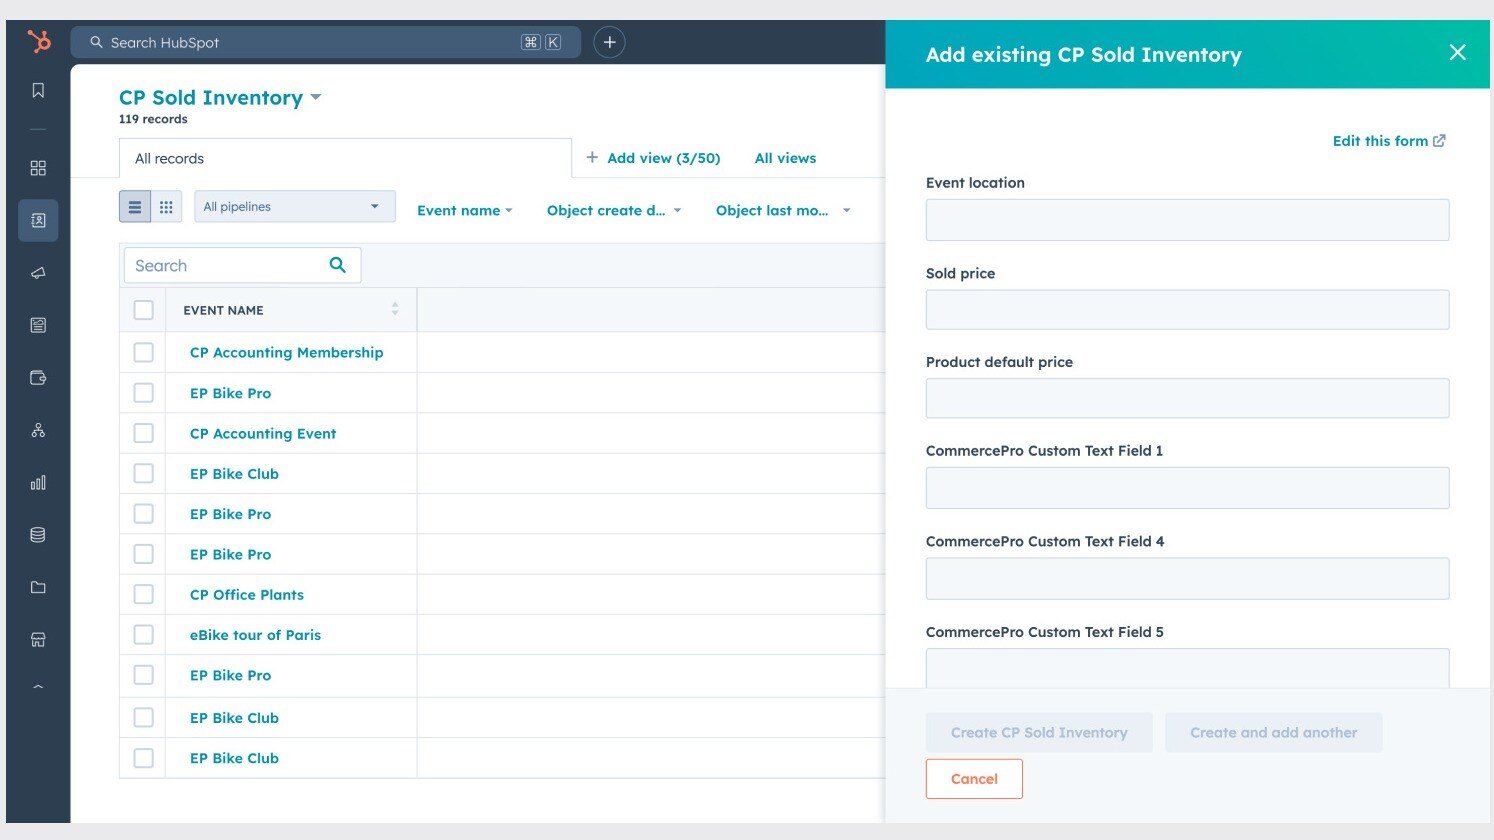Viewport: 1494px width, 840px height.
Task: Click the HubSpot sprocket logo
Action: pyautogui.click(x=38, y=42)
